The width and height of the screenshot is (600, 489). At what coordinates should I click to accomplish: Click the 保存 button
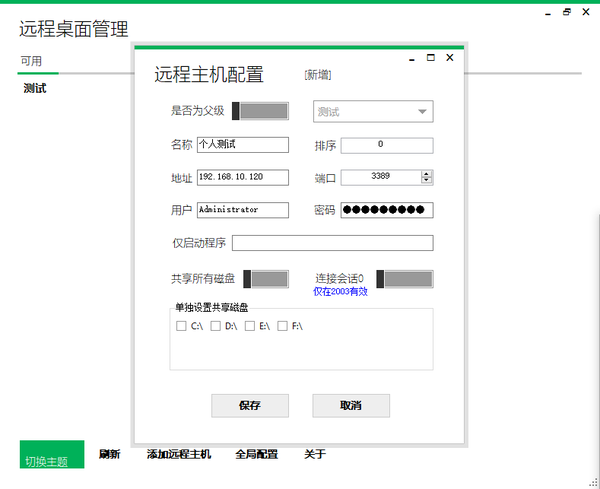[250, 406]
